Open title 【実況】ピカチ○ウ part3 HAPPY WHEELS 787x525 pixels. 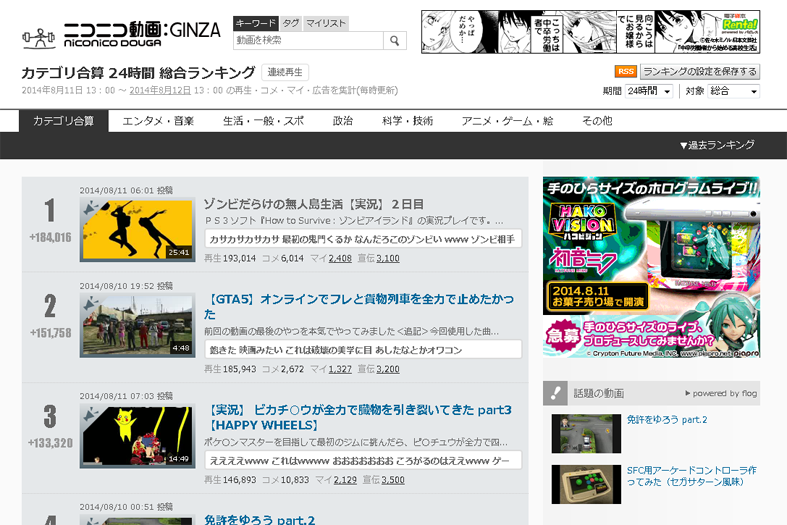click(x=358, y=418)
